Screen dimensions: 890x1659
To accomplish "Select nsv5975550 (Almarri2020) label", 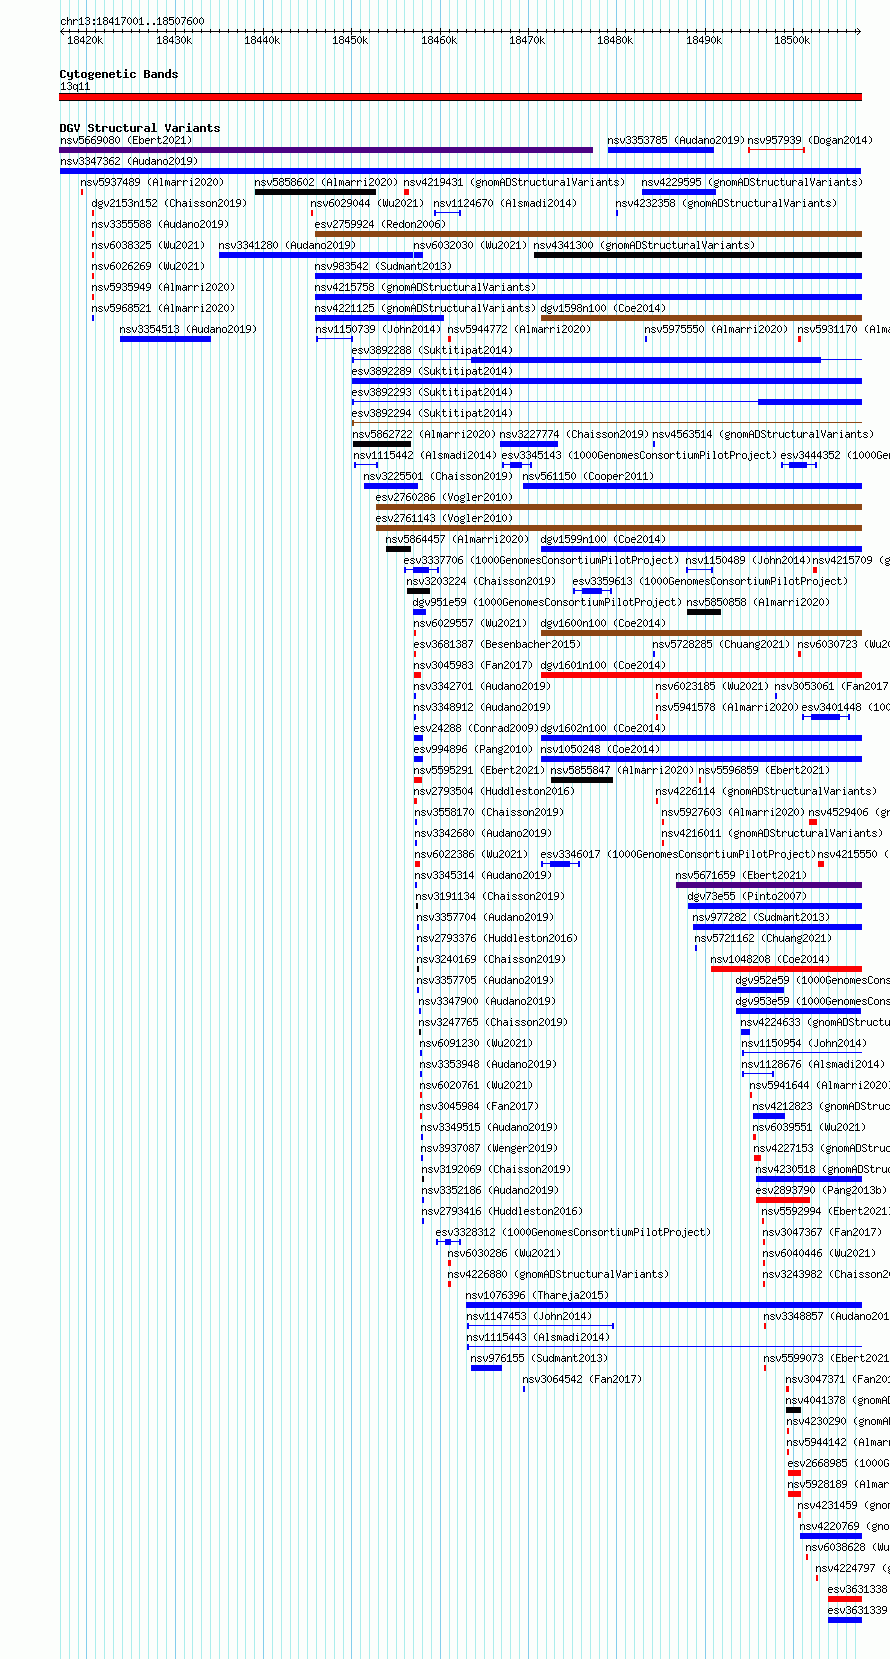I will (x=716, y=329).
